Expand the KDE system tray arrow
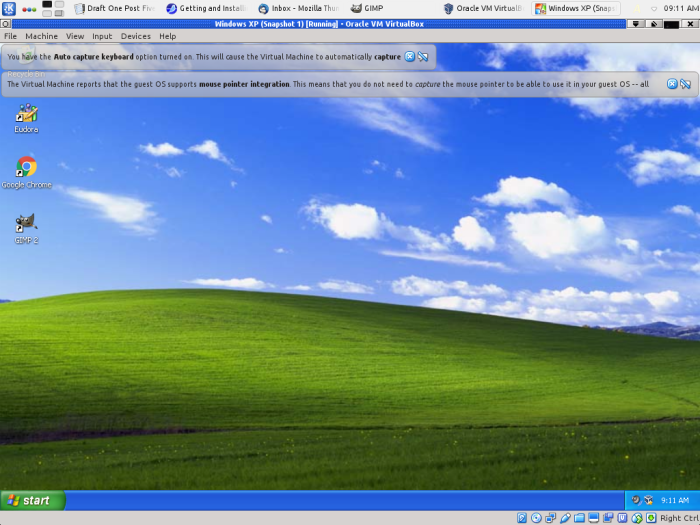Image resolution: width=700 pixels, height=525 pixels. coord(654,8)
